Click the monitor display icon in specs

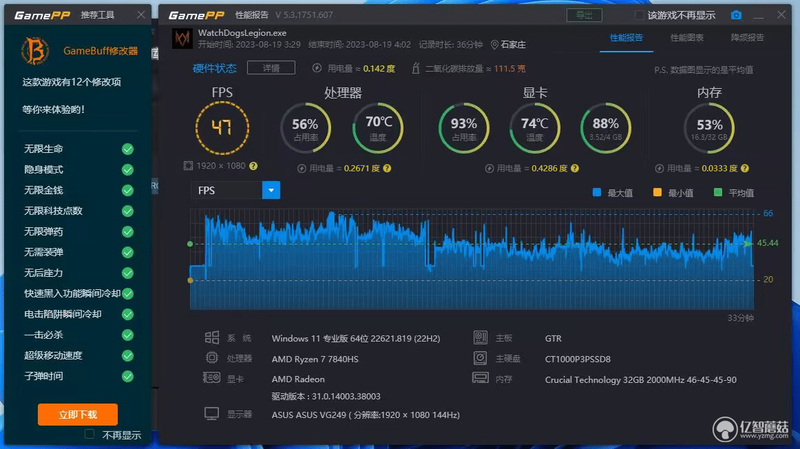coord(212,414)
